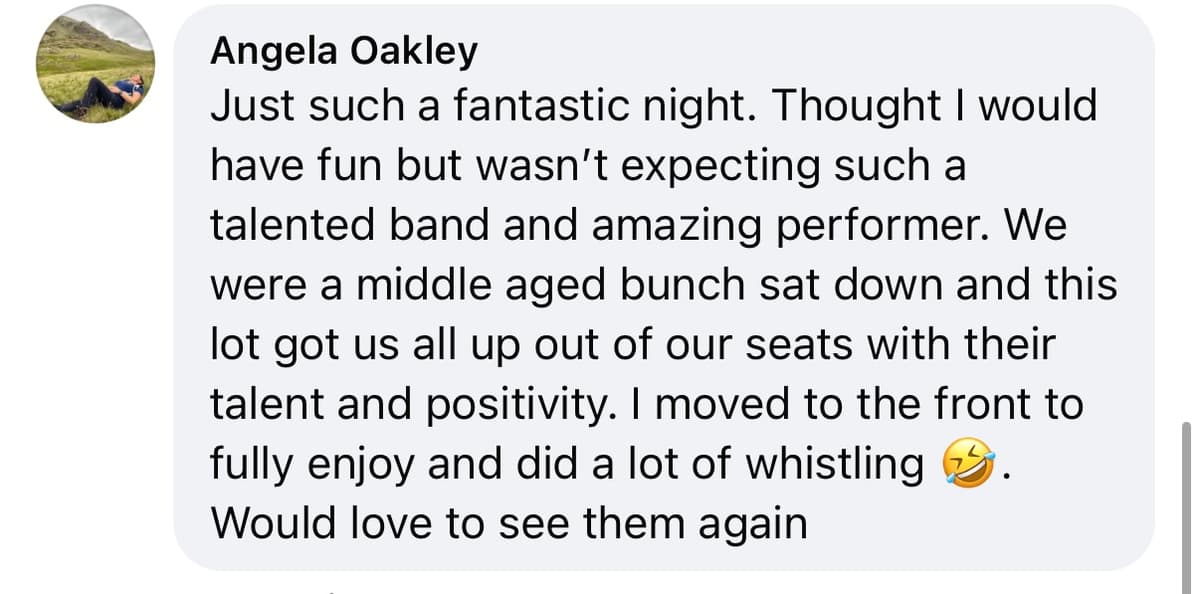Click the words "sat down"
This screenshot has height=594, width=1200.
[x=792, y=285]
